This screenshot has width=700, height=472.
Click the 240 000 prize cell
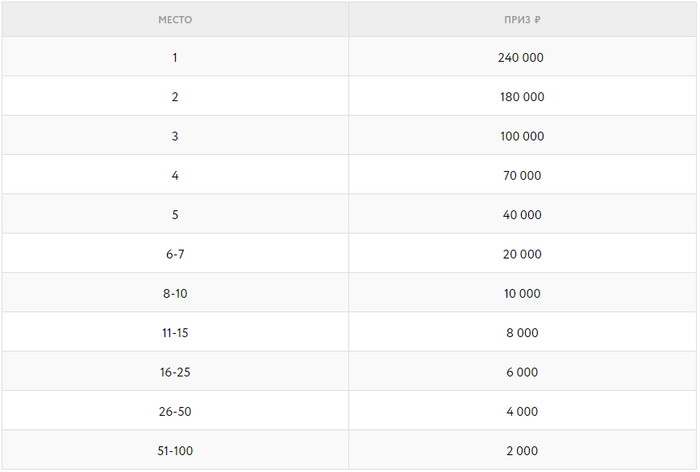(x=521, y=58)
